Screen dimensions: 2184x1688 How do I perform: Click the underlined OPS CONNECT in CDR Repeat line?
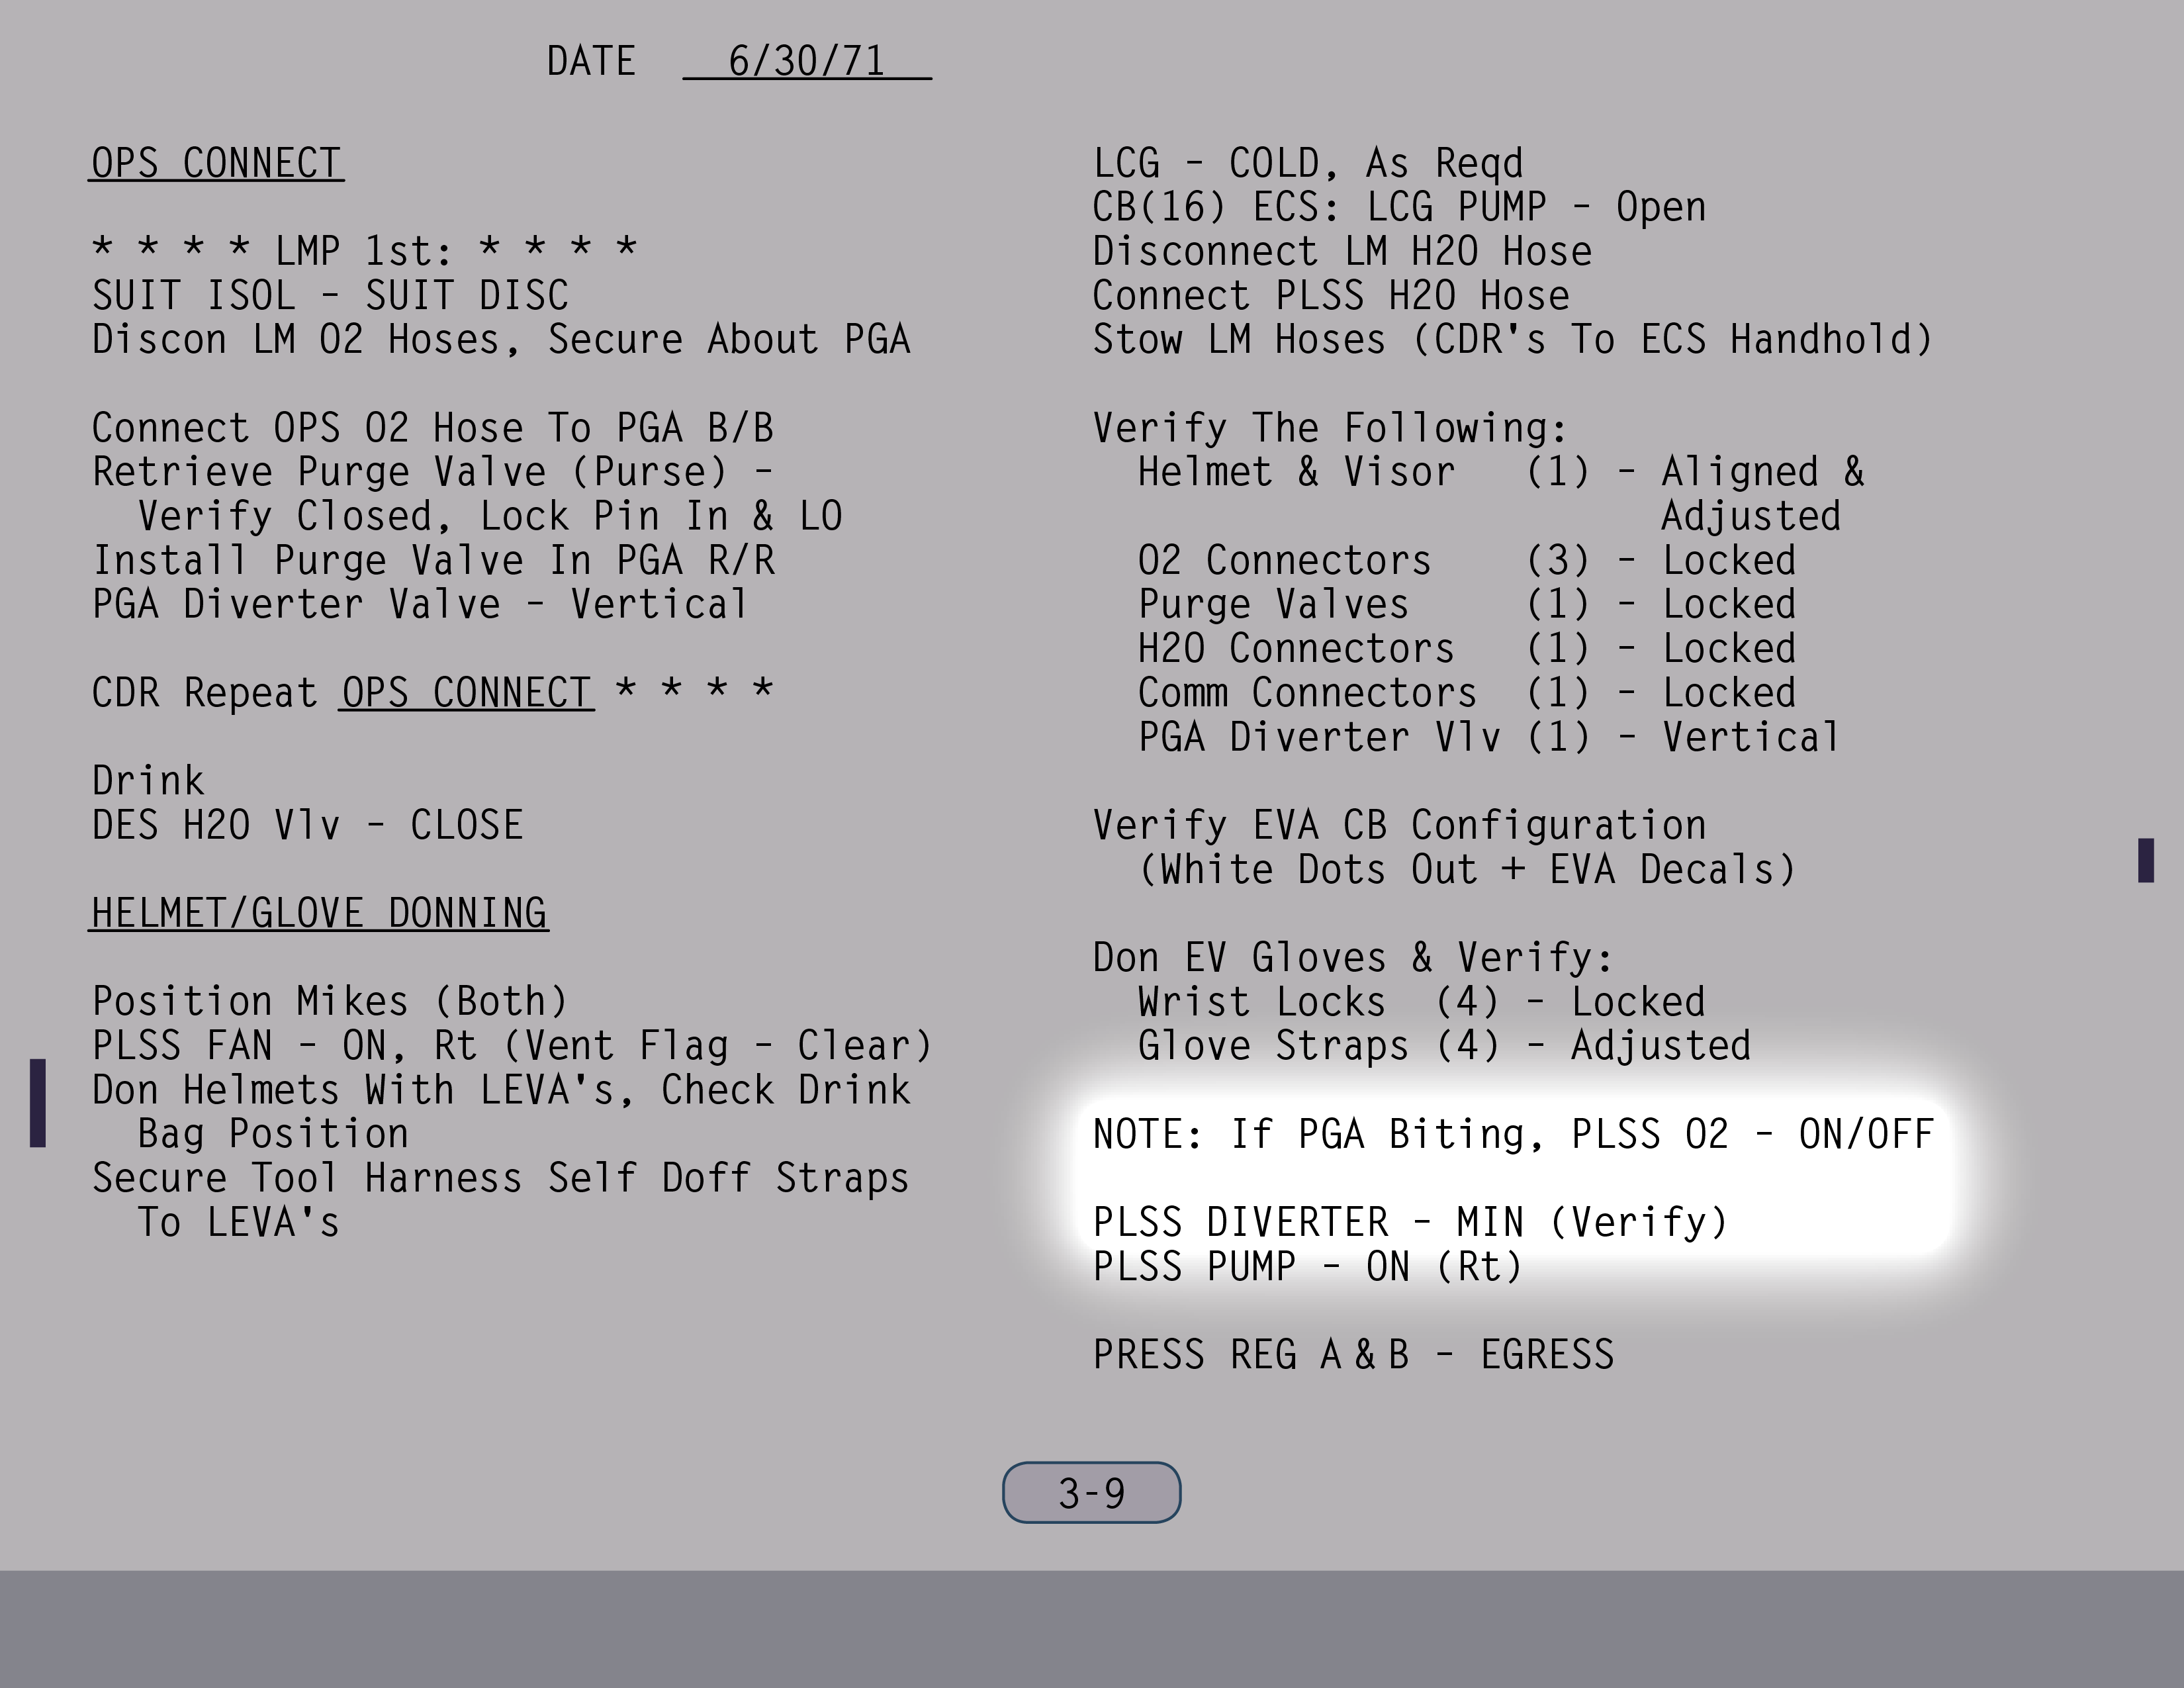point(466,692)
